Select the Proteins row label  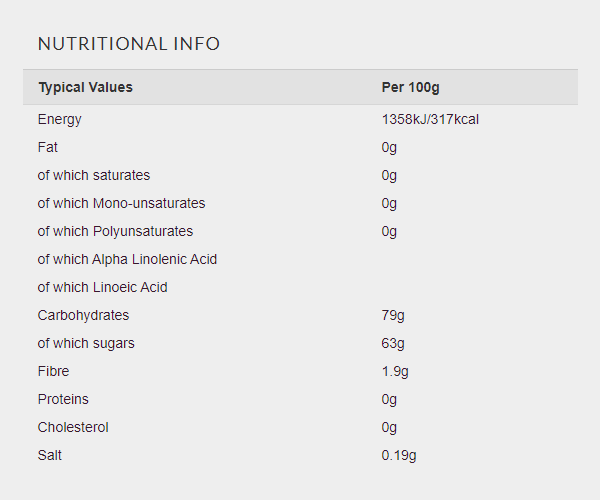pyautogui.click(x=63, y=399)
